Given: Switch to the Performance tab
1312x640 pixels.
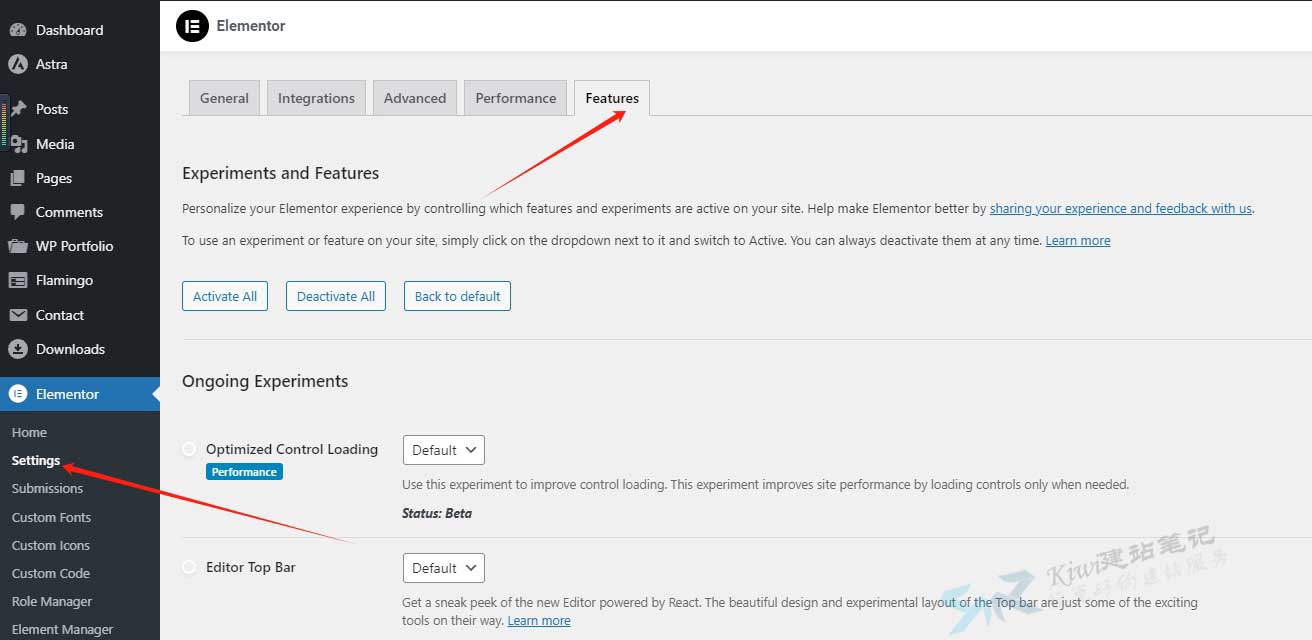Looking at the screenshot, I should (515, 98).
